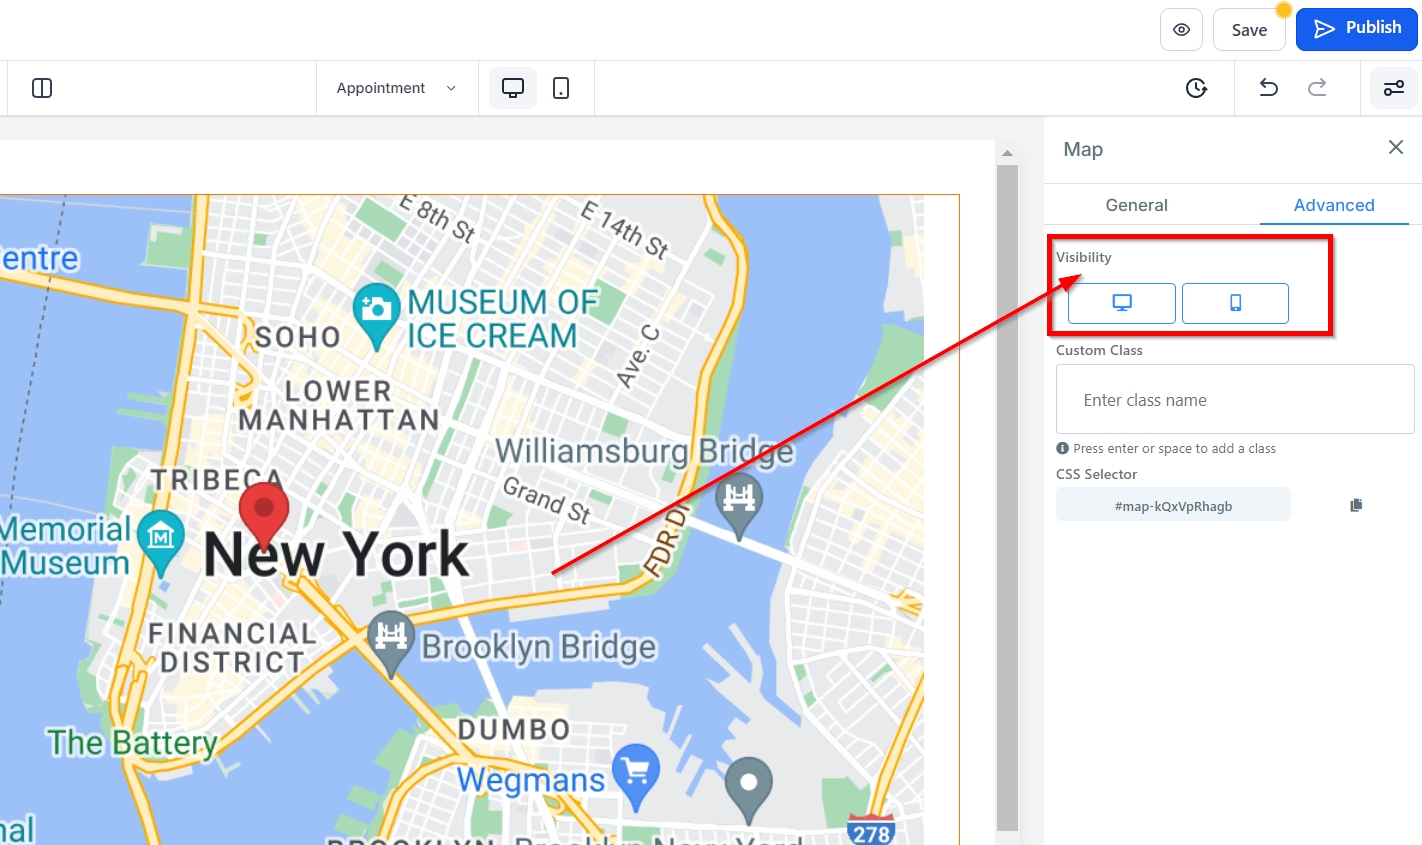Screen dimensions: 1422x845
Task: Toggle the left sidebar panel icon
Action: [42, 88]
